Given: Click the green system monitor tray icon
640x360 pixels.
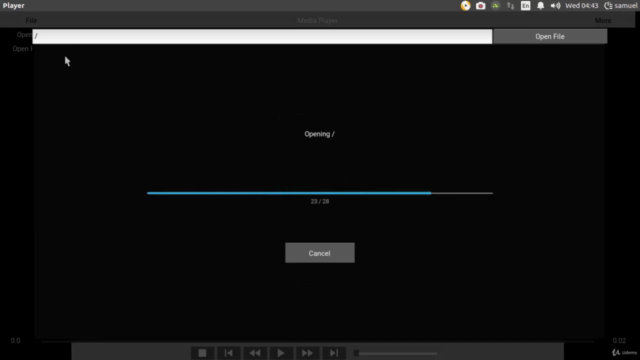Looking at the screenshot, I should (496, 6).
